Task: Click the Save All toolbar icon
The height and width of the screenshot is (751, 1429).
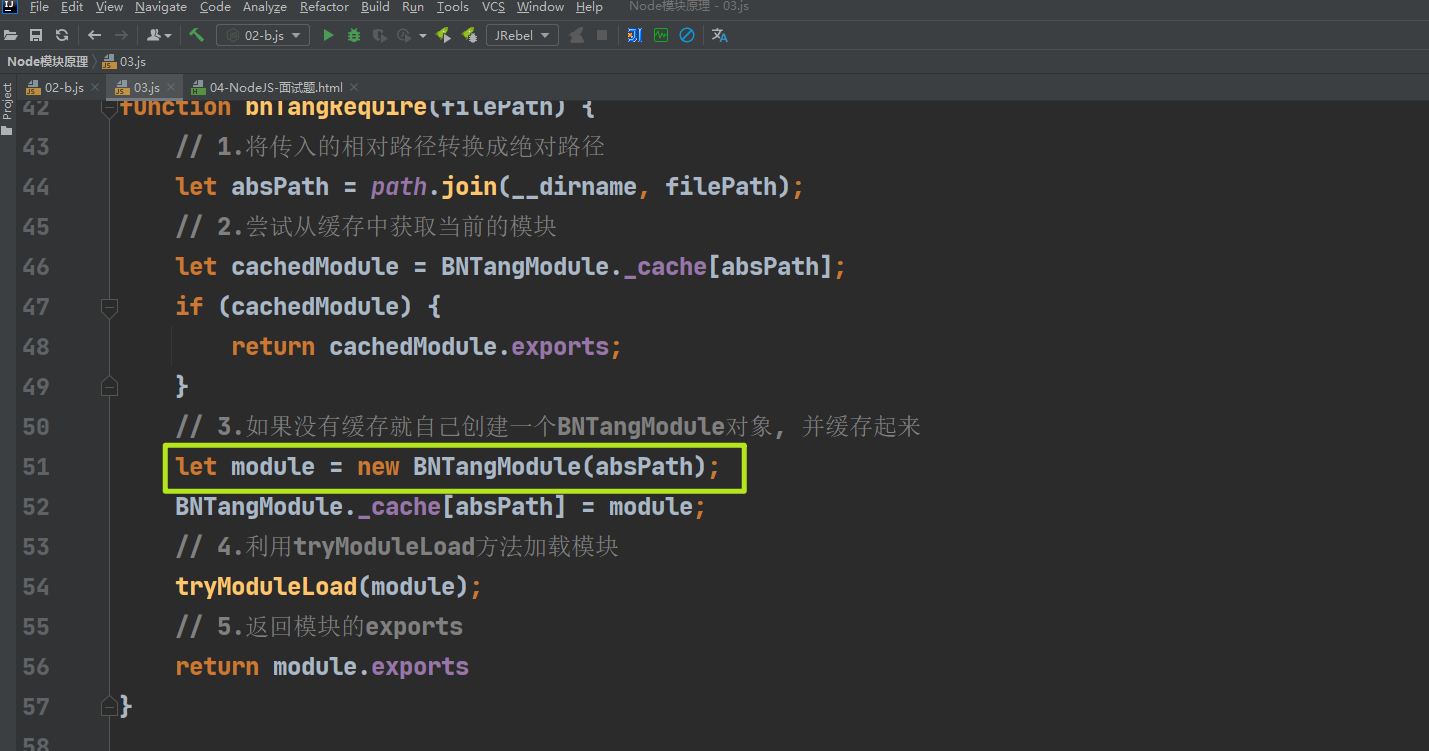Action: (36, 35)
